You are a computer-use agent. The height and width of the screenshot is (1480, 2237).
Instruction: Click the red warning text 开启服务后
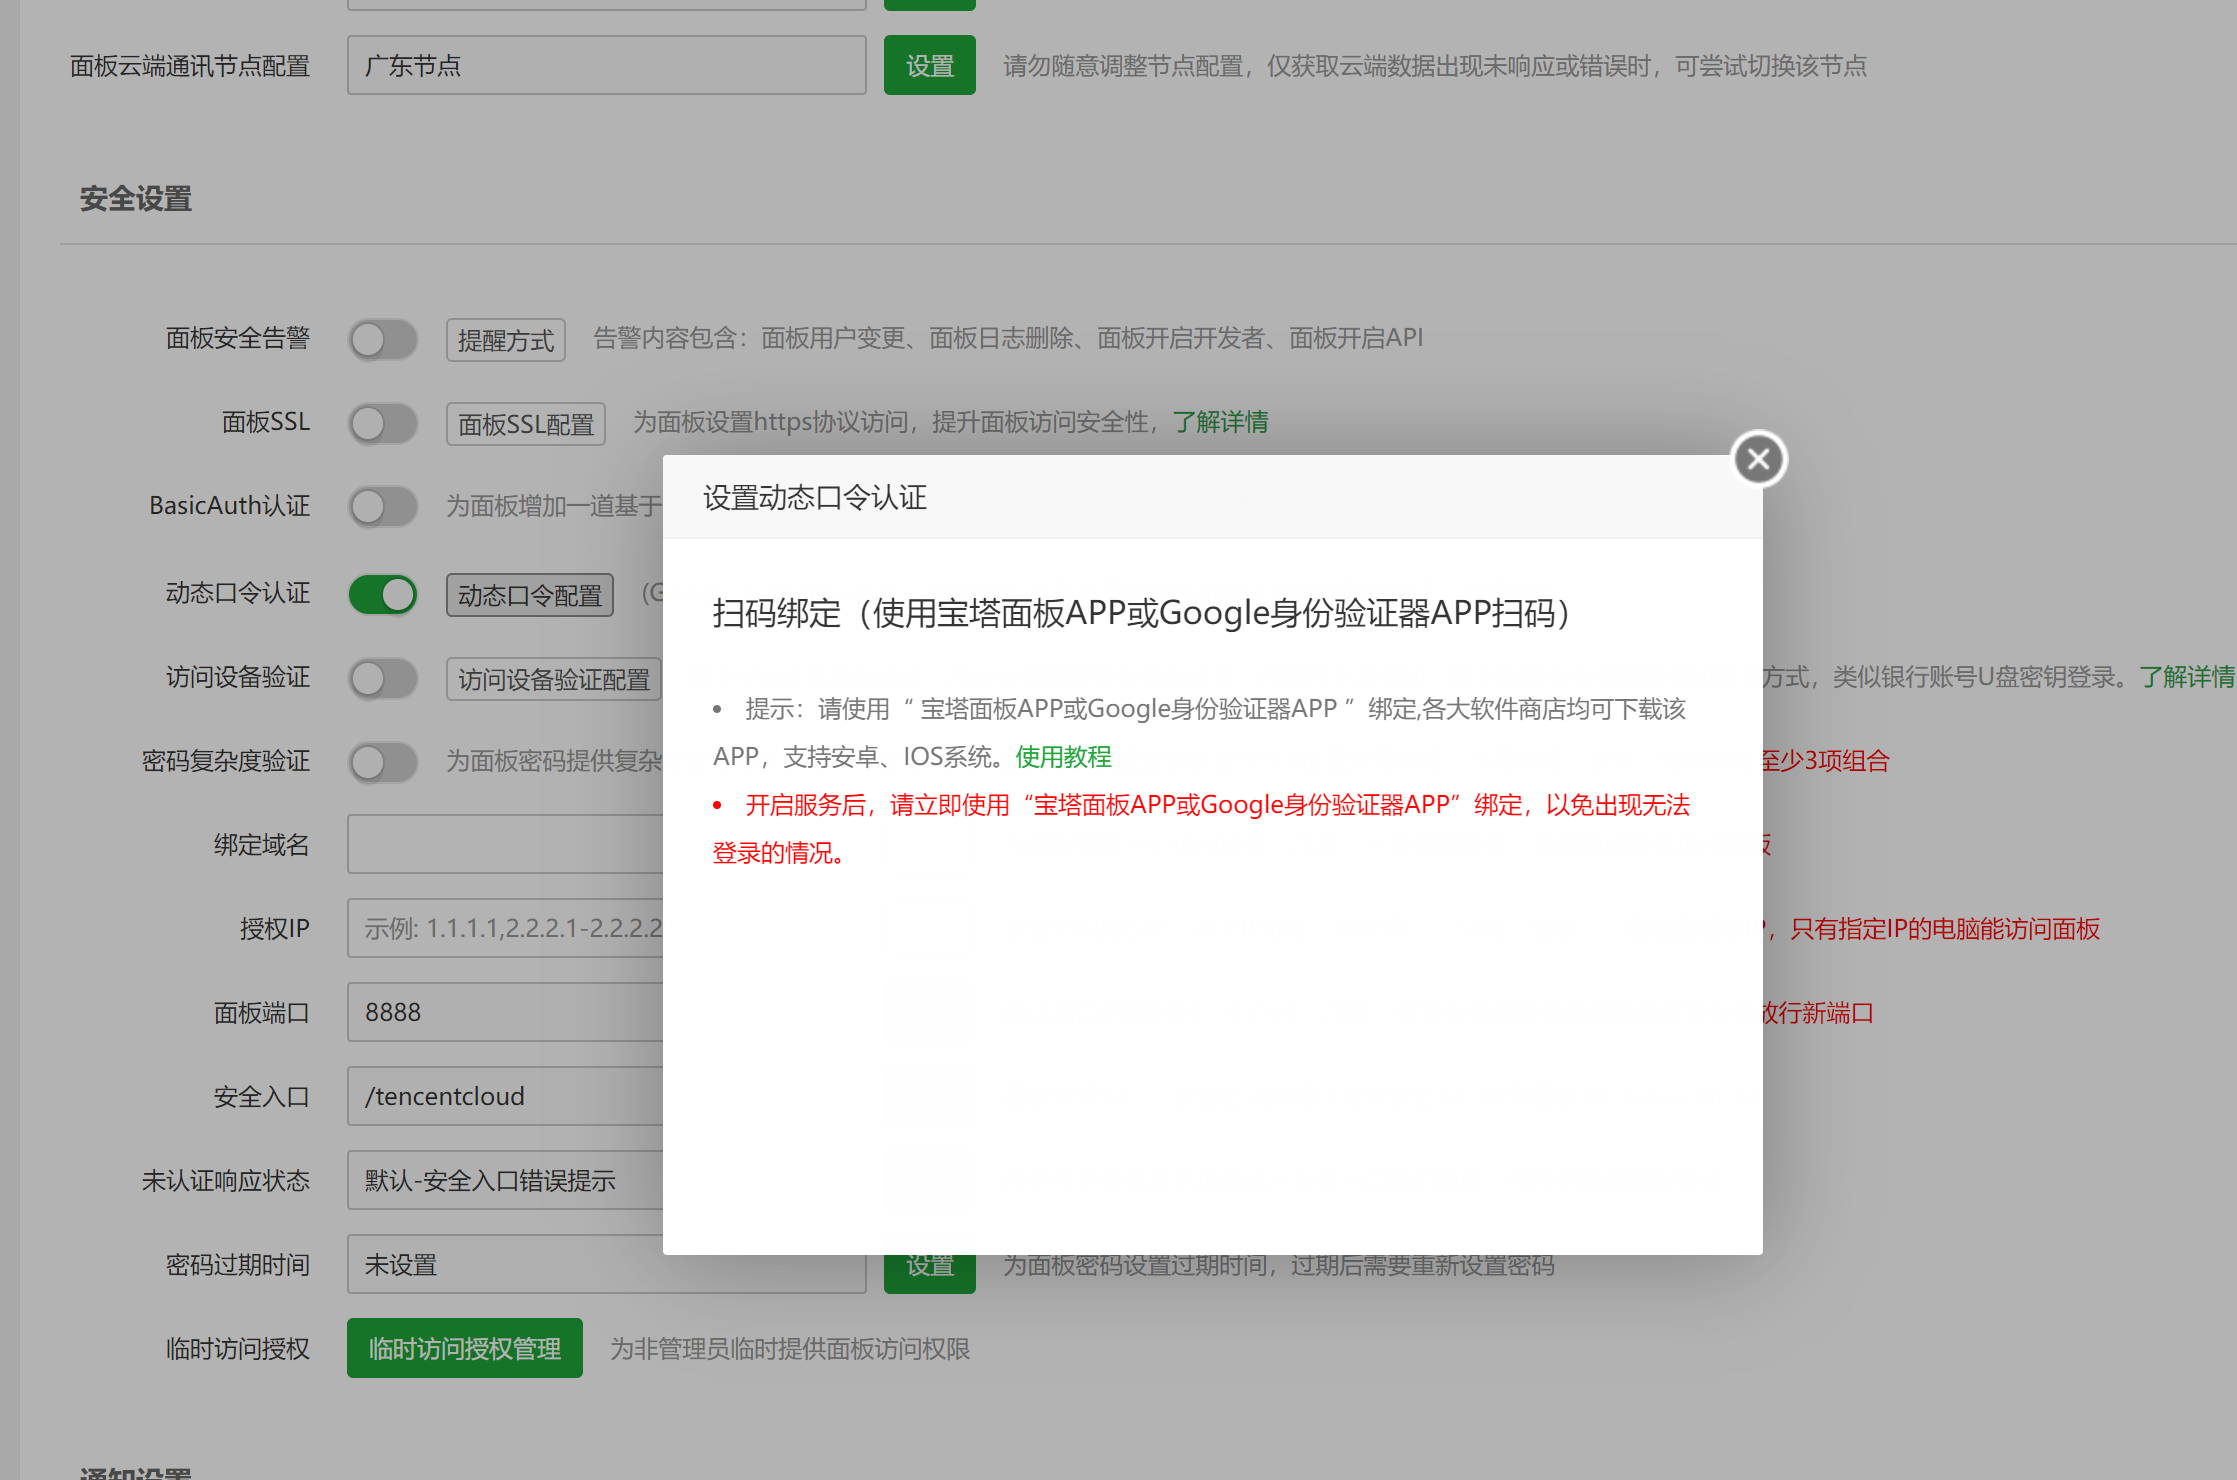coord(1201,829)
